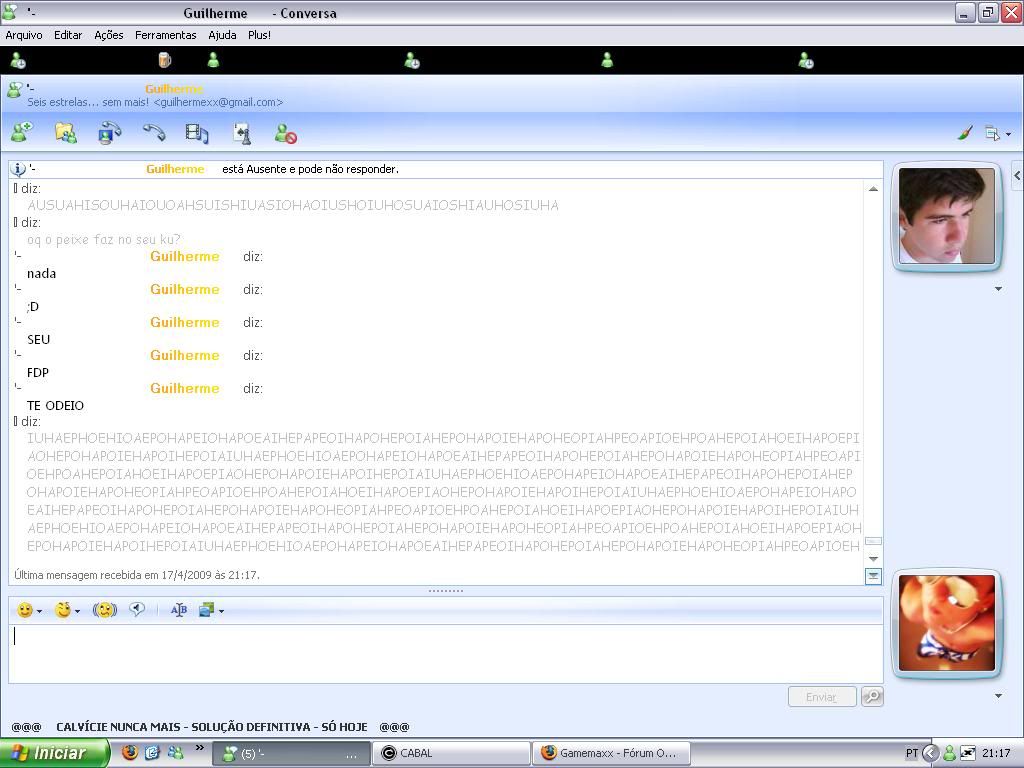This screenshot has width=1024, height=768.
Task: Click inside the message text input box
Action: click(x=445, y=653)
